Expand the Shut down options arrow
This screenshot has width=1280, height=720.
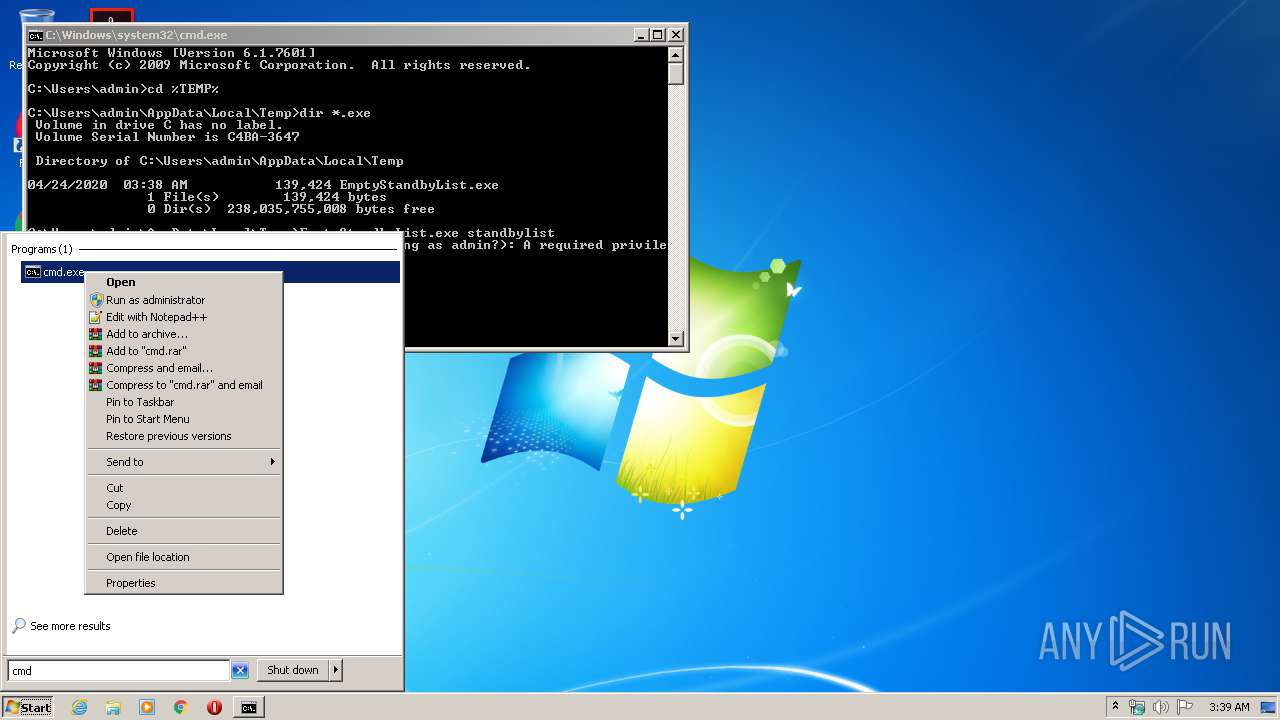(336, 670)
